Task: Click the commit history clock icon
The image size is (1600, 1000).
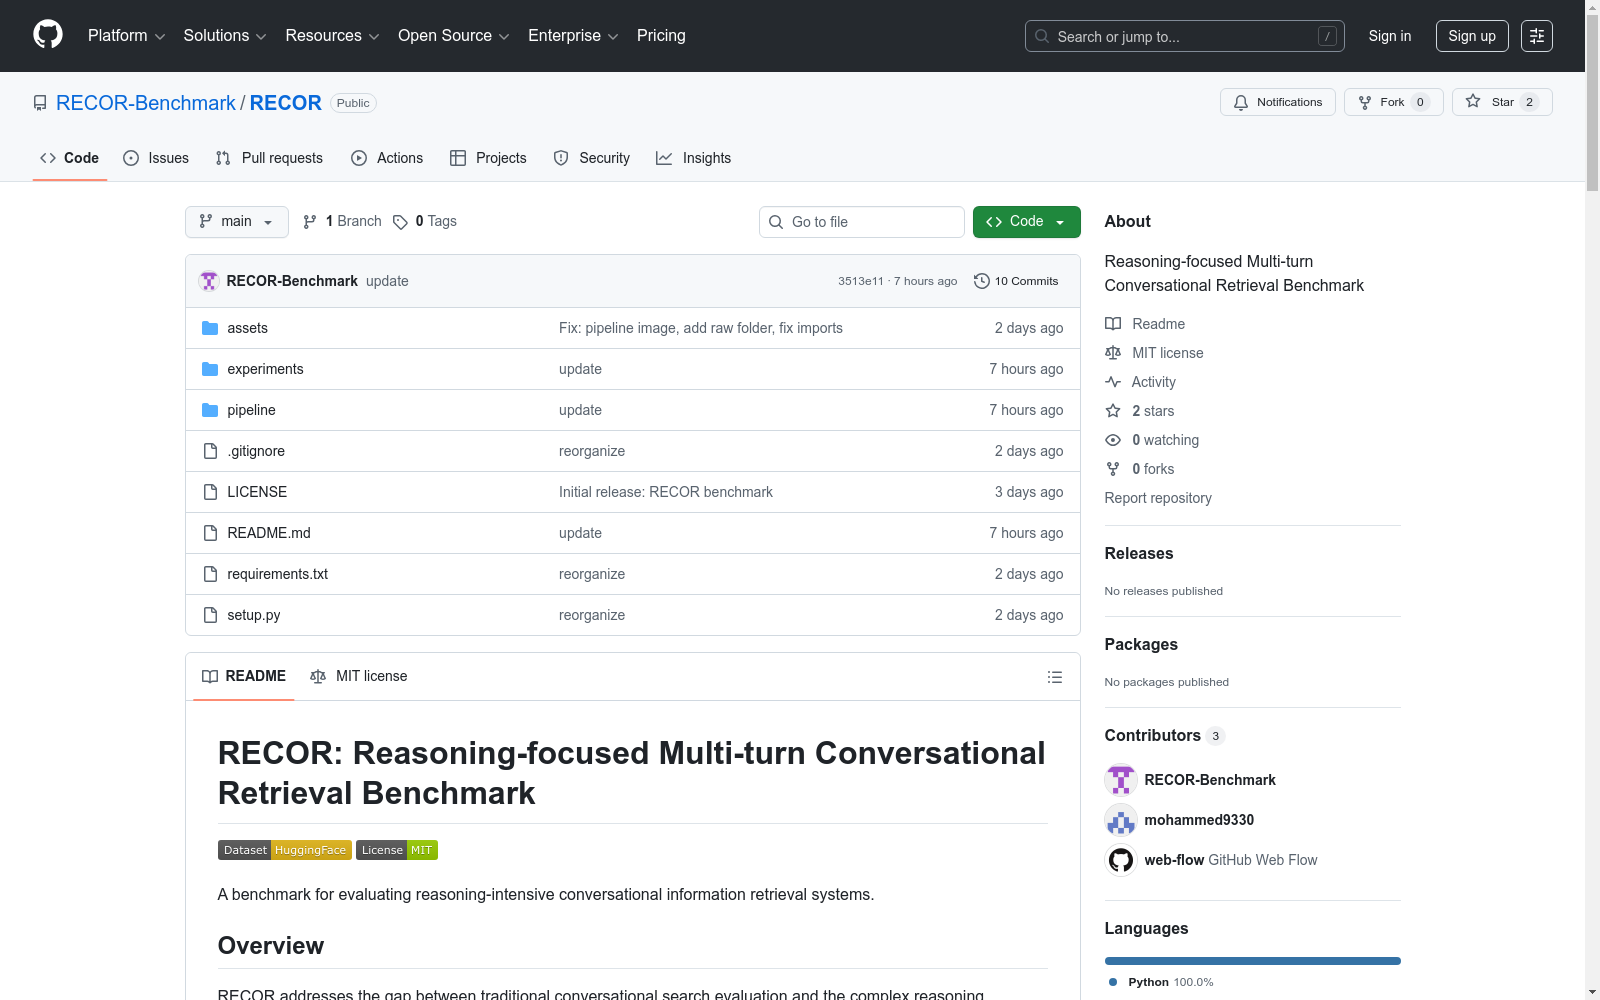Action: tap(982, 281)
